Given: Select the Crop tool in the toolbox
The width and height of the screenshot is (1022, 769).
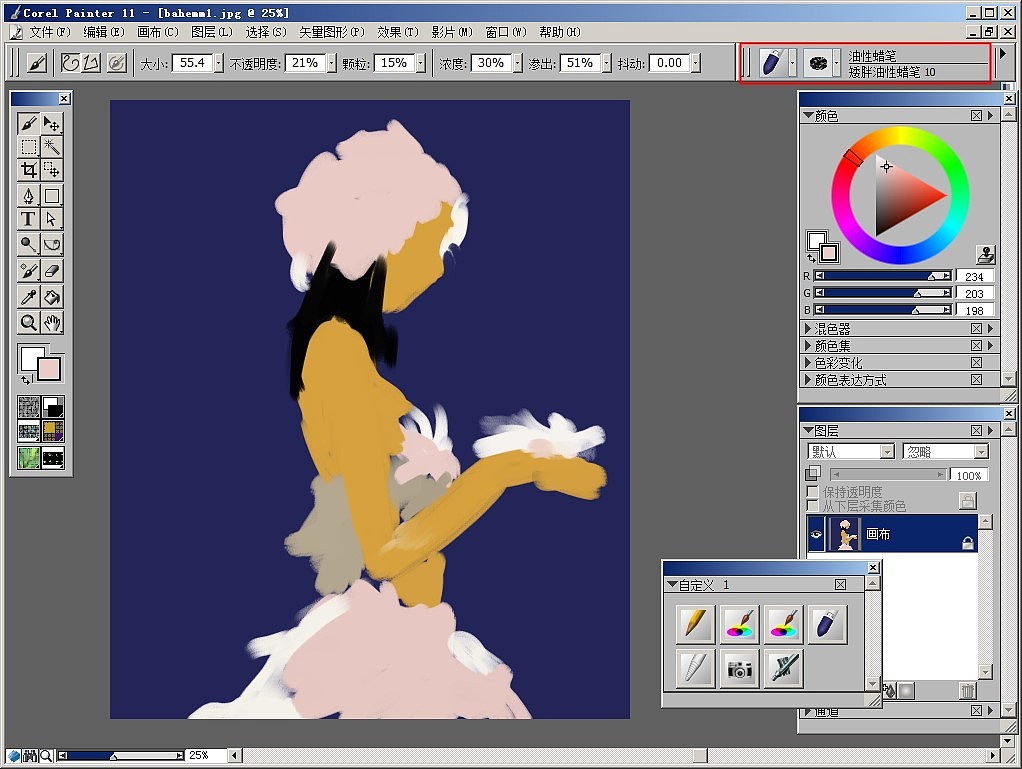Looking at the screenshot, I should pos(29,170).
